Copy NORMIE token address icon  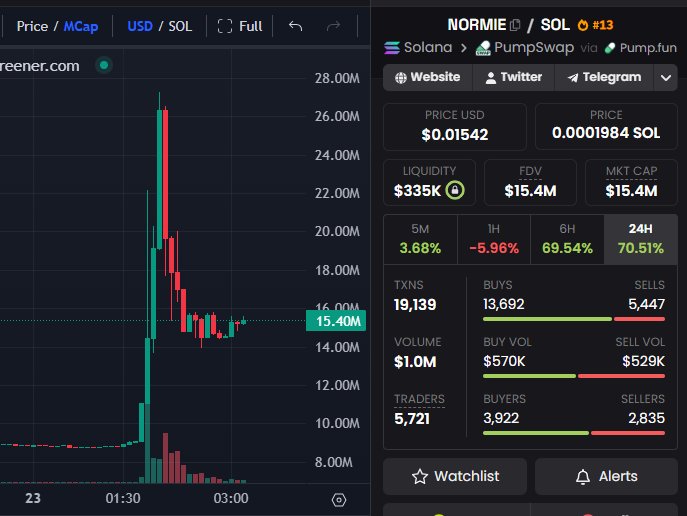click(515, 25)
